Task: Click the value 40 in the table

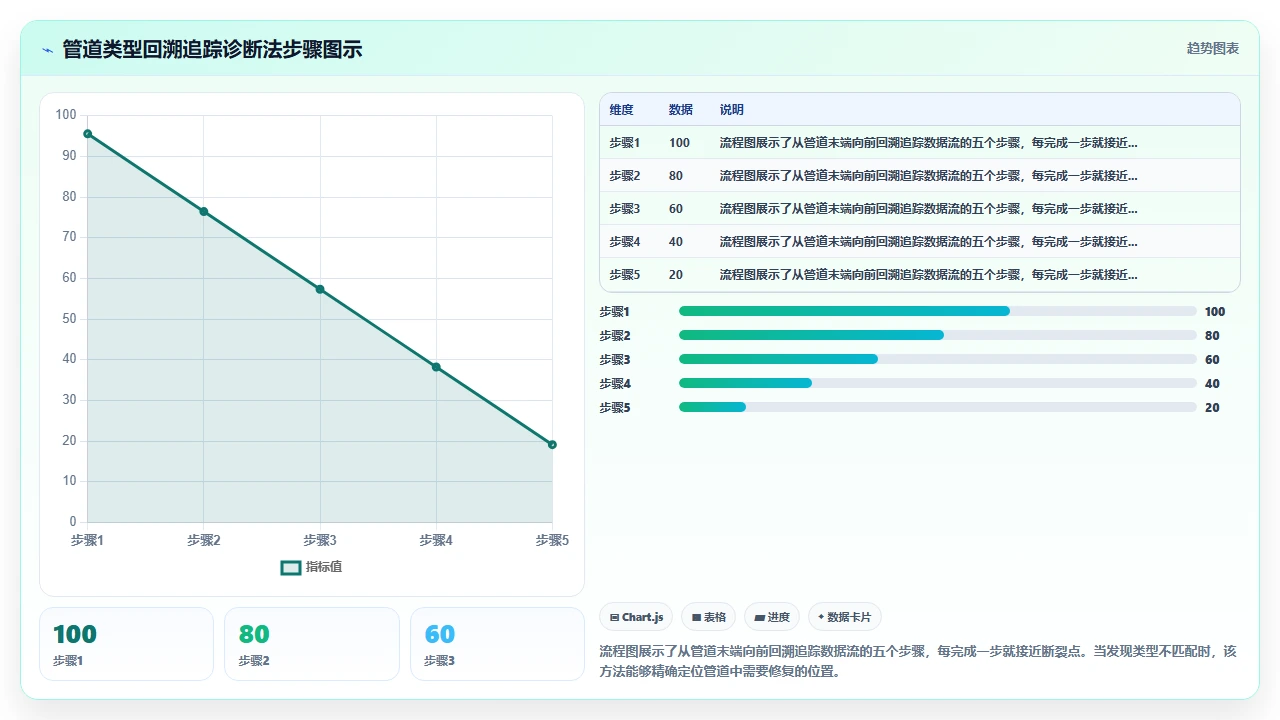Action: 676,242
